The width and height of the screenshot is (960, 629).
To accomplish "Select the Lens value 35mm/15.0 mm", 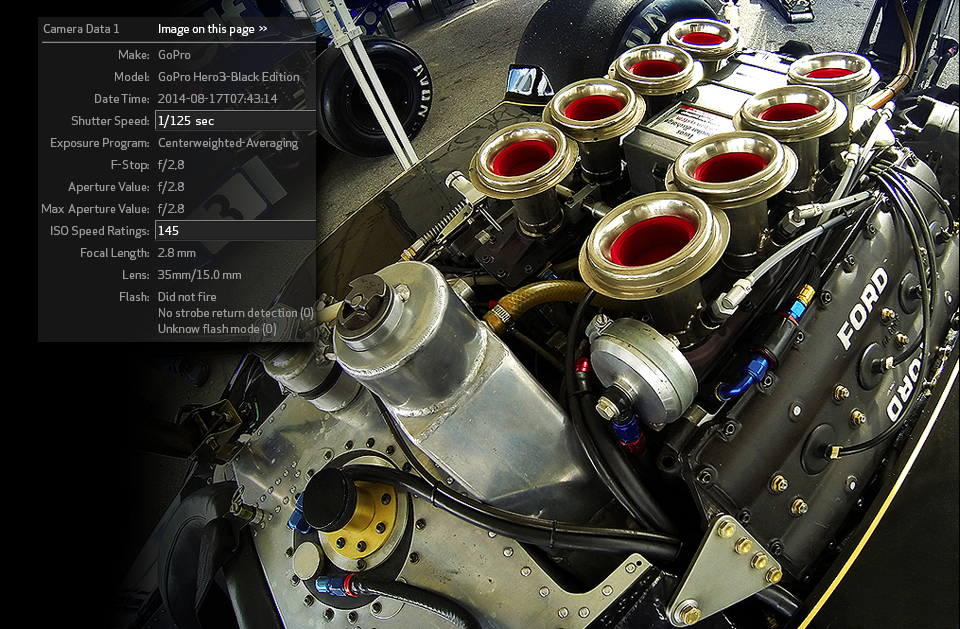I will coord(199,275).
